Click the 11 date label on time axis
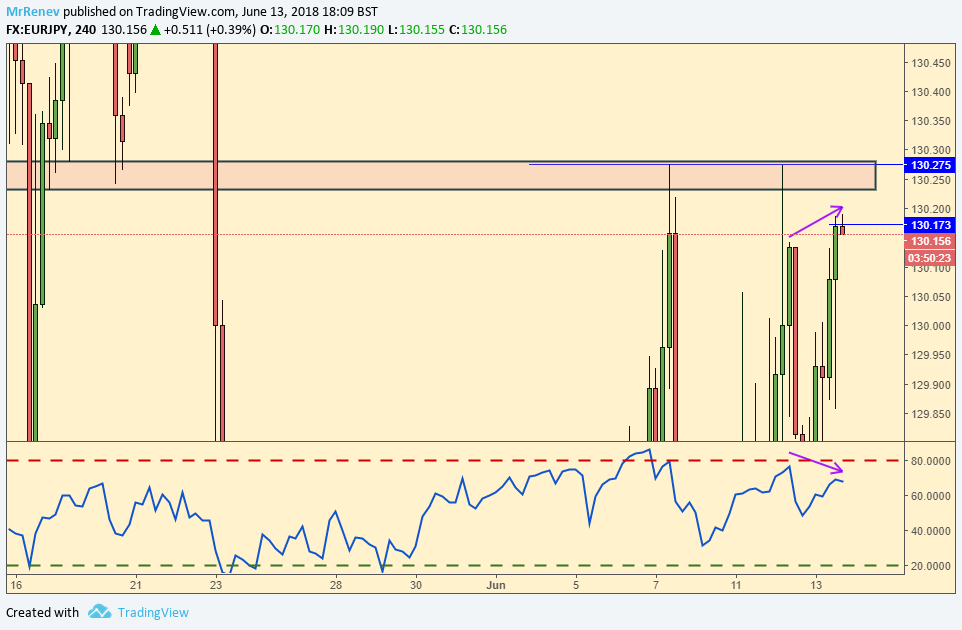 pos(736,585)
